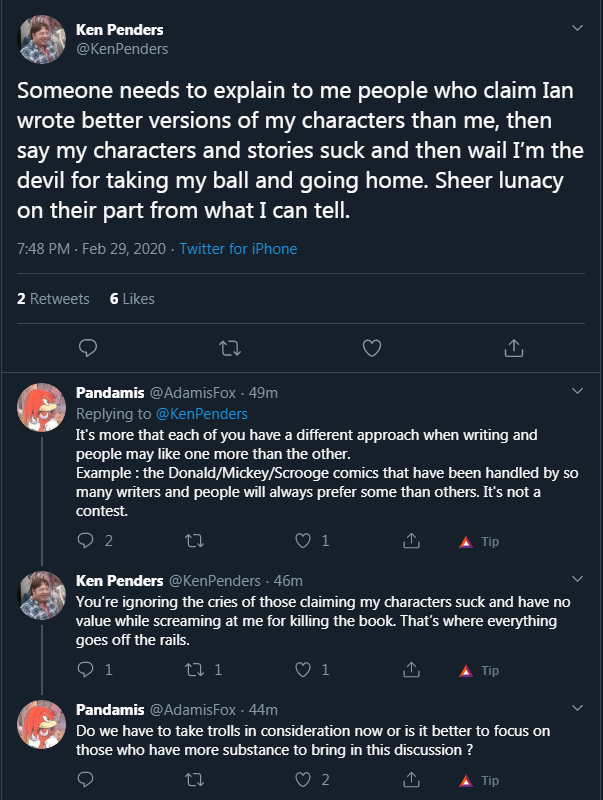
Task: Retweet Ken Penders' 46m reply
Action: pyautogui.click(x=194, y=669)
